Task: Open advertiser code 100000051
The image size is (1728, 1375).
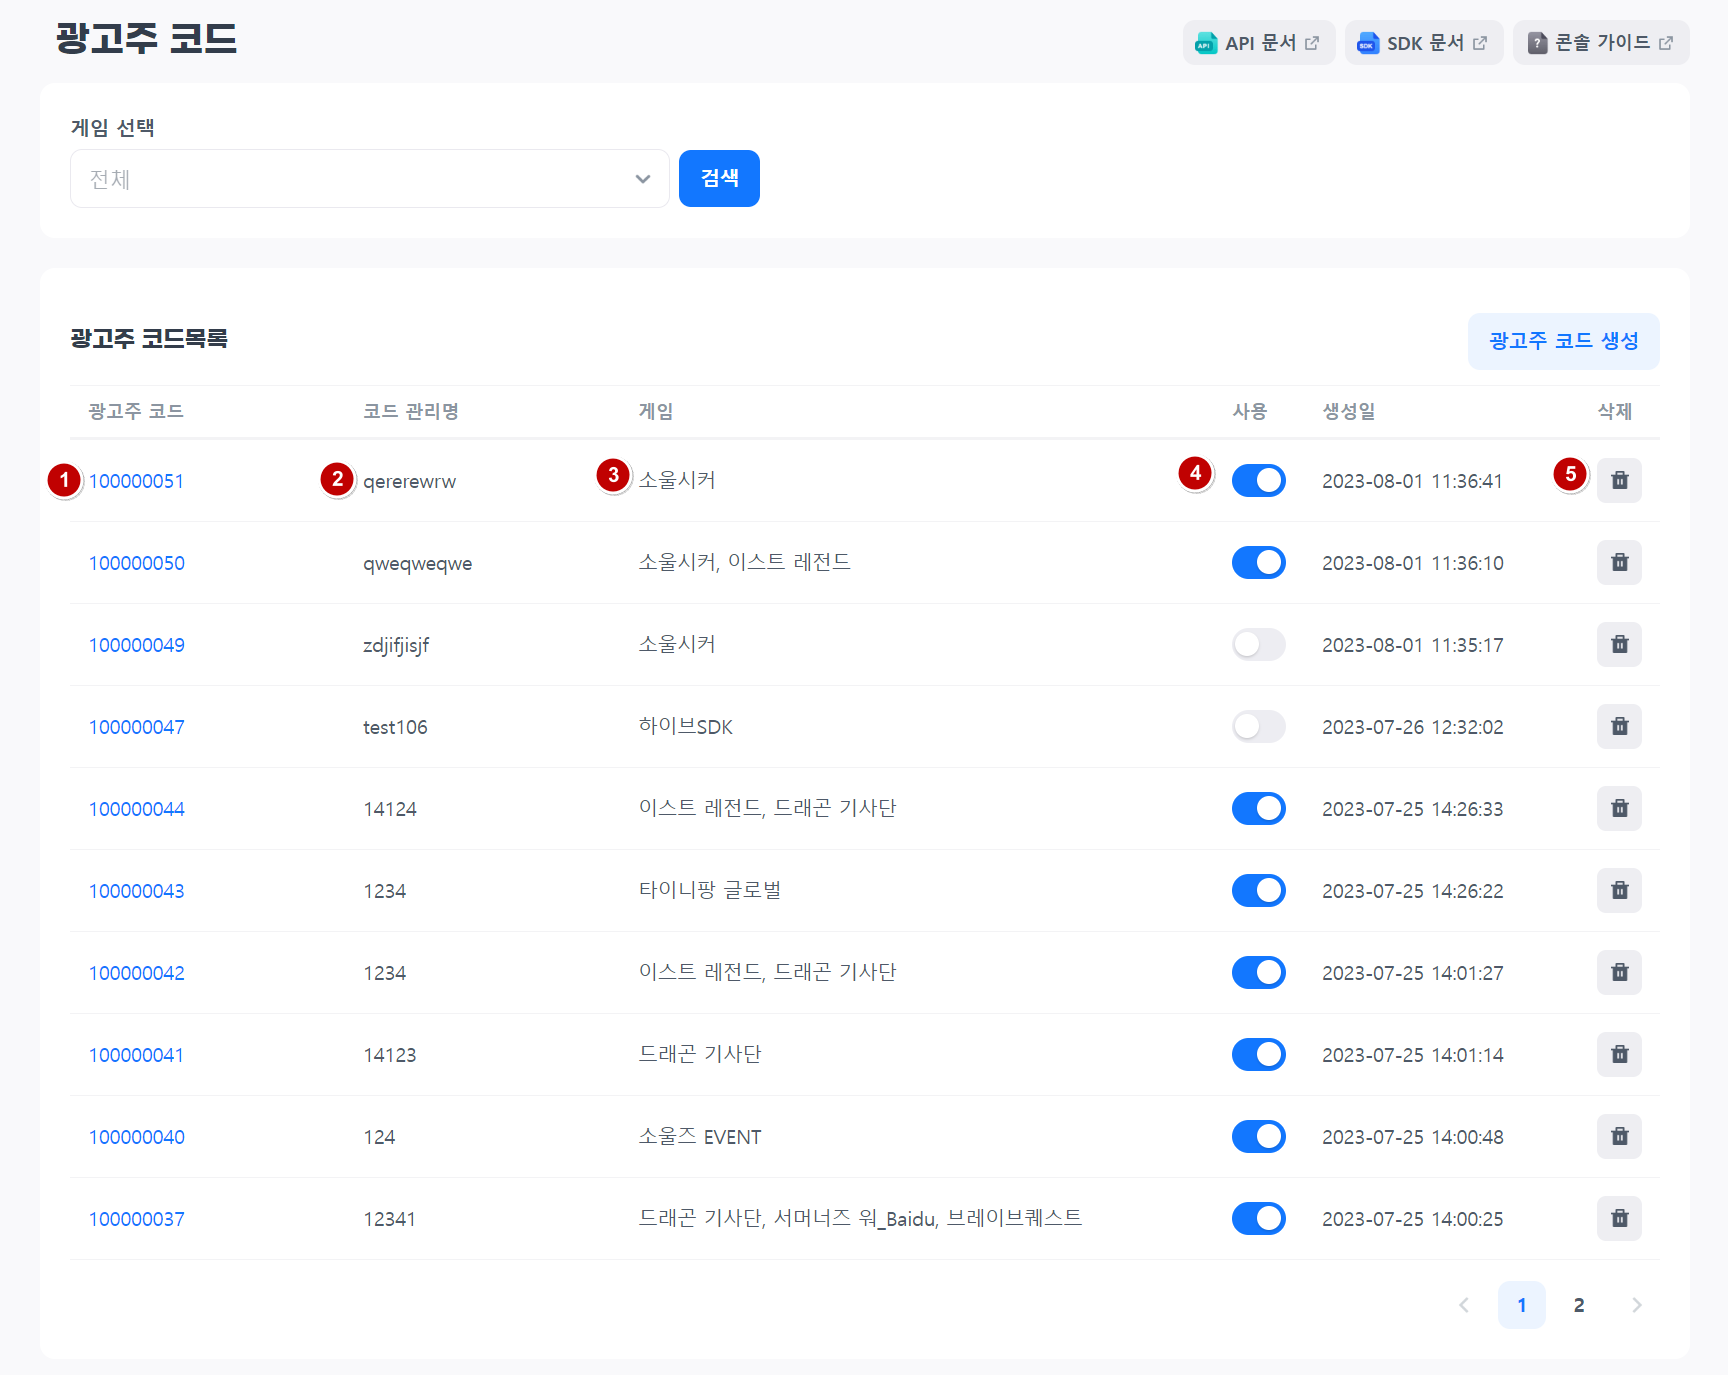Action: (136, 481)
